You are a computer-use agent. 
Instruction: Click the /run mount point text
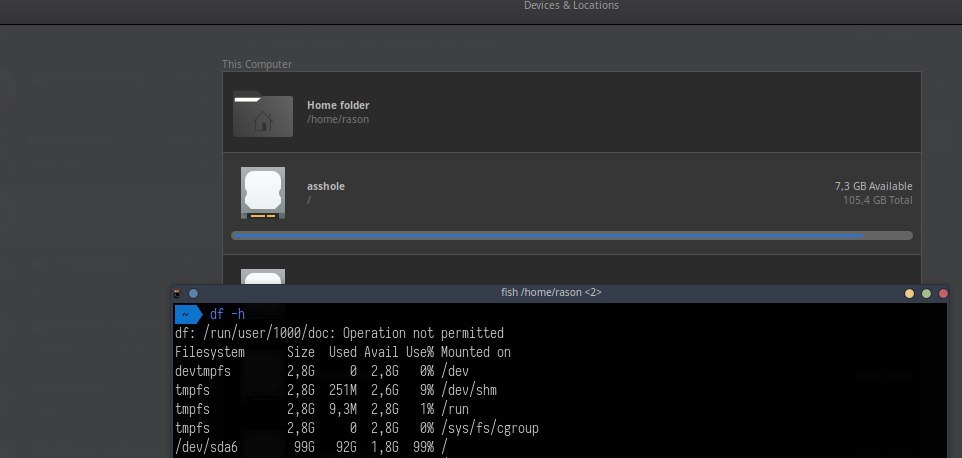click(455, 409)
